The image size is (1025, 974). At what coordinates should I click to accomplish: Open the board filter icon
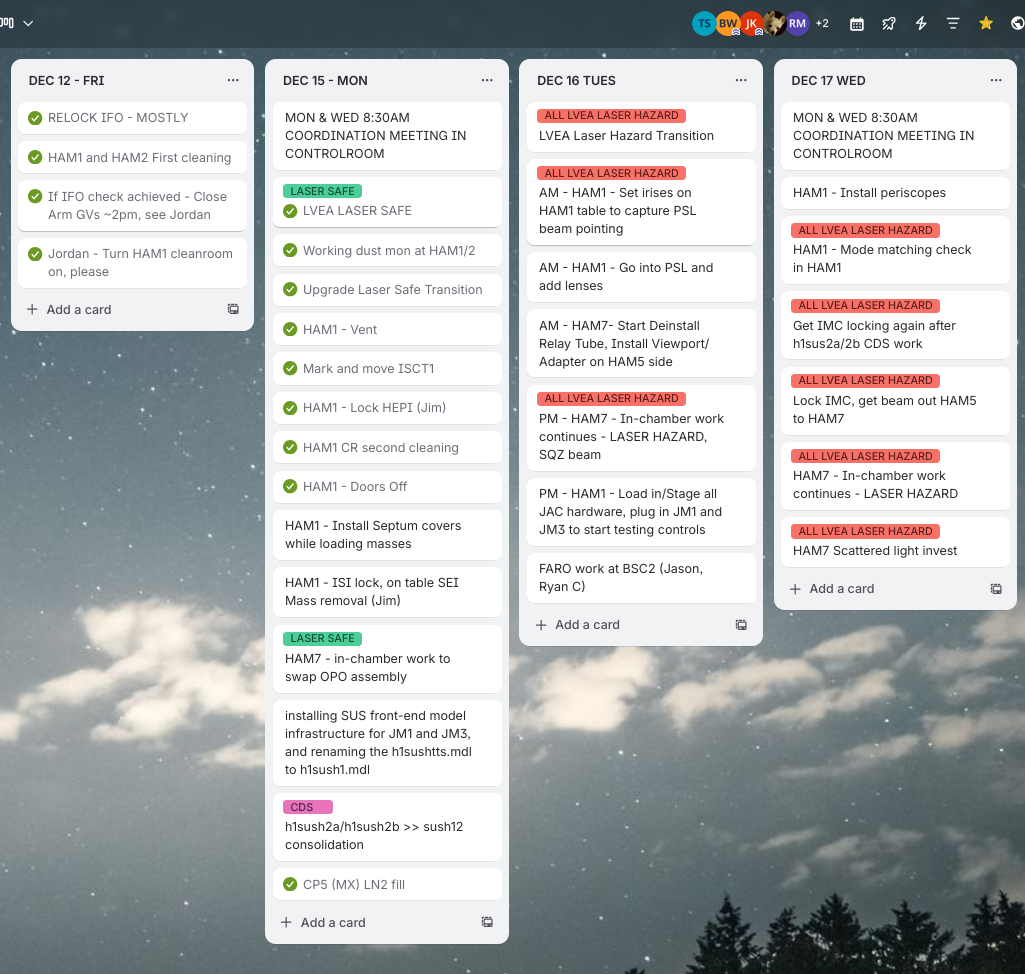pos(953,23)
